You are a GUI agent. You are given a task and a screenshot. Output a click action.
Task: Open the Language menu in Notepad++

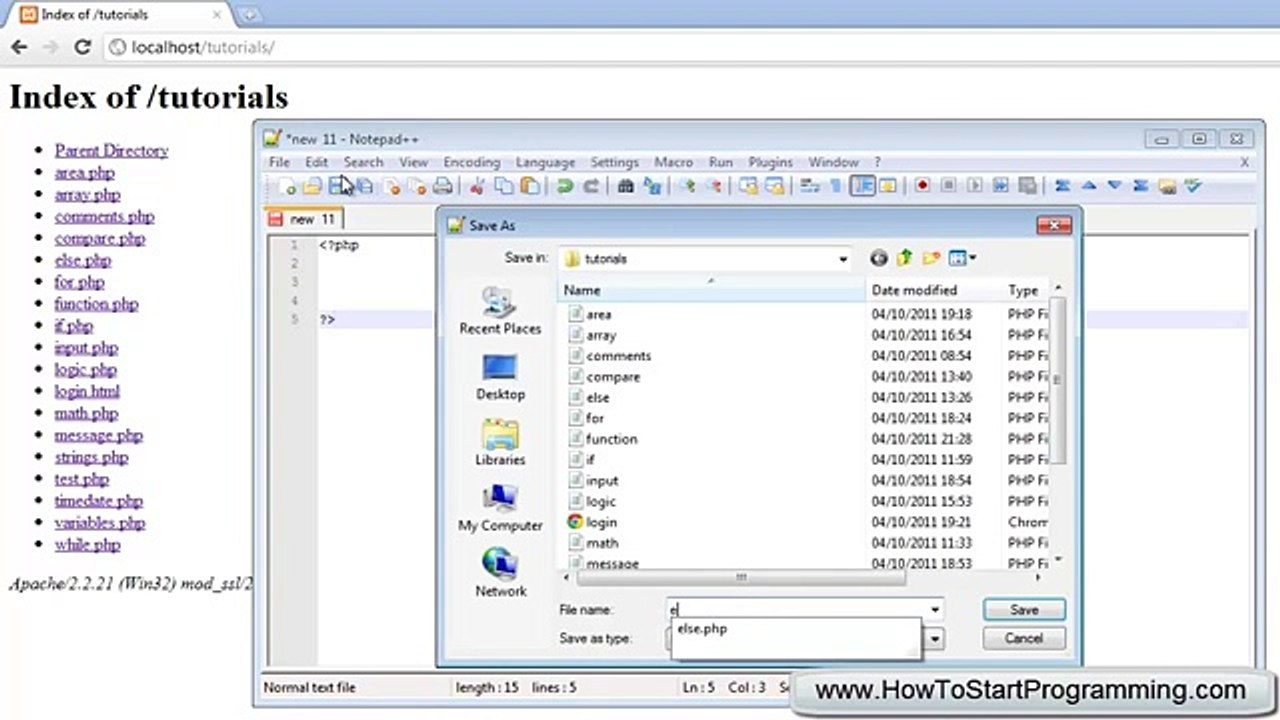tap(545, 162)
